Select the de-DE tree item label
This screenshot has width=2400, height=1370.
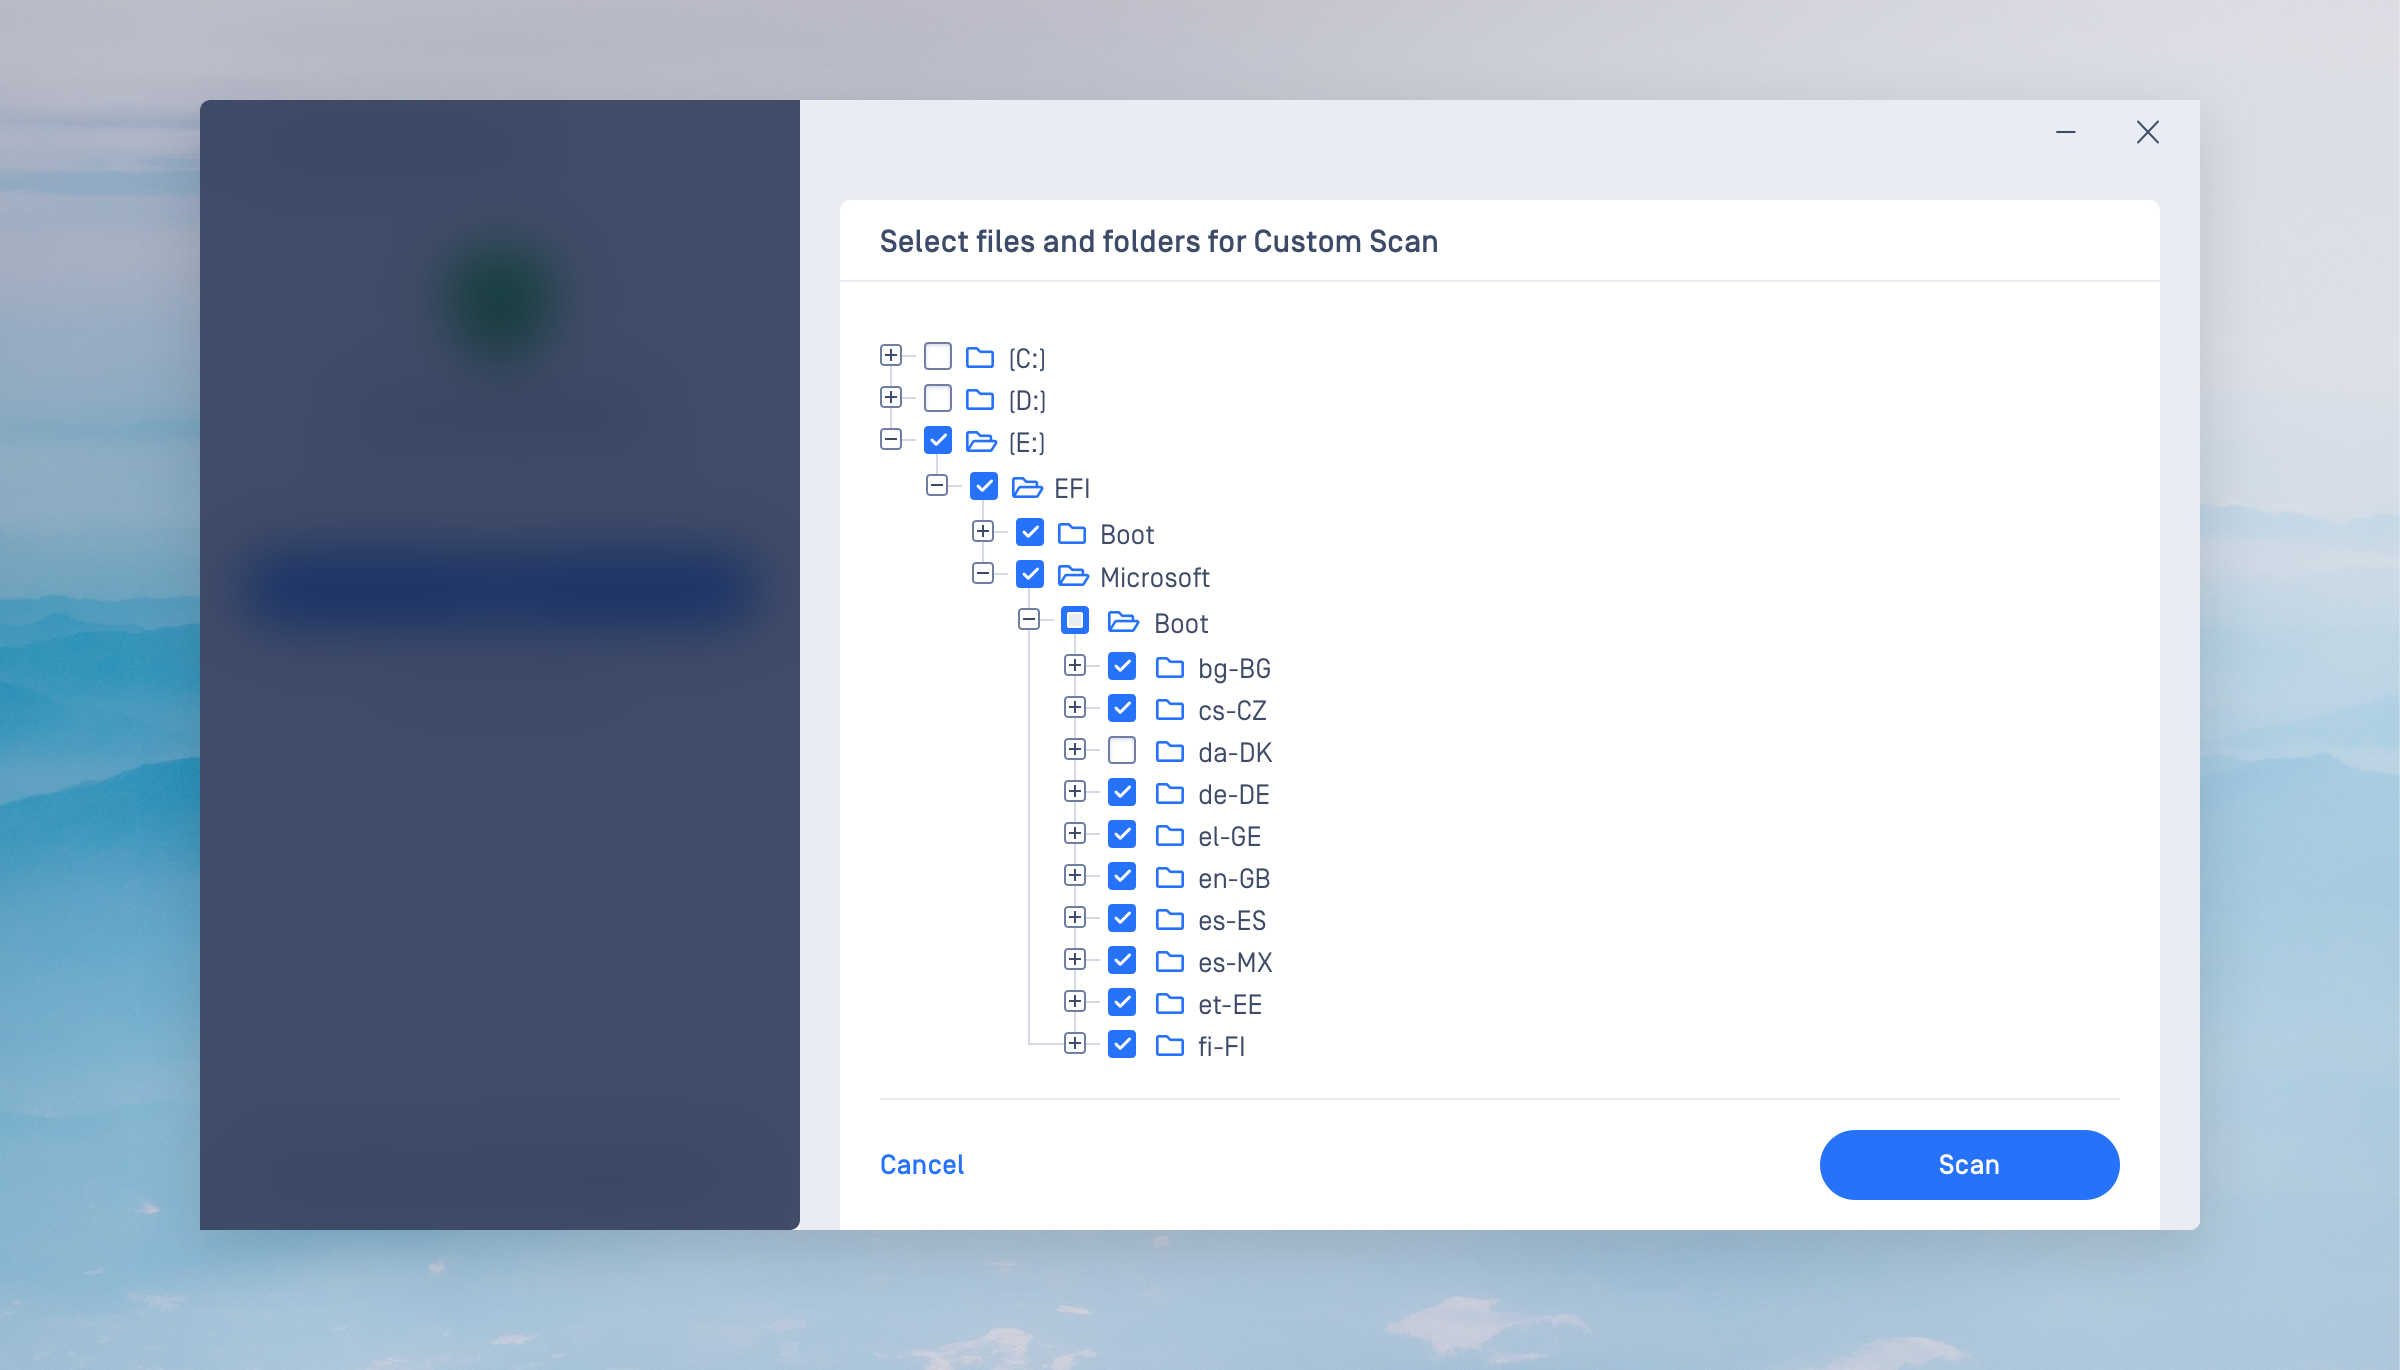[1233, 794]
